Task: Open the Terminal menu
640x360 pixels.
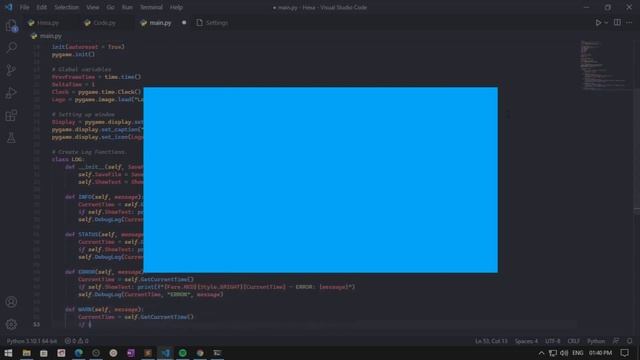Action: [151, 7]
